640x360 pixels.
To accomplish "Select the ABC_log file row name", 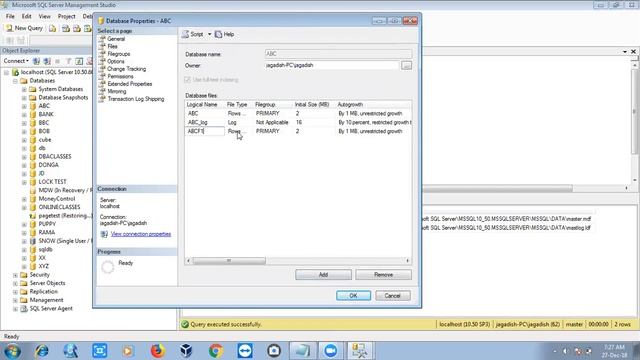I will click(198, 122).
